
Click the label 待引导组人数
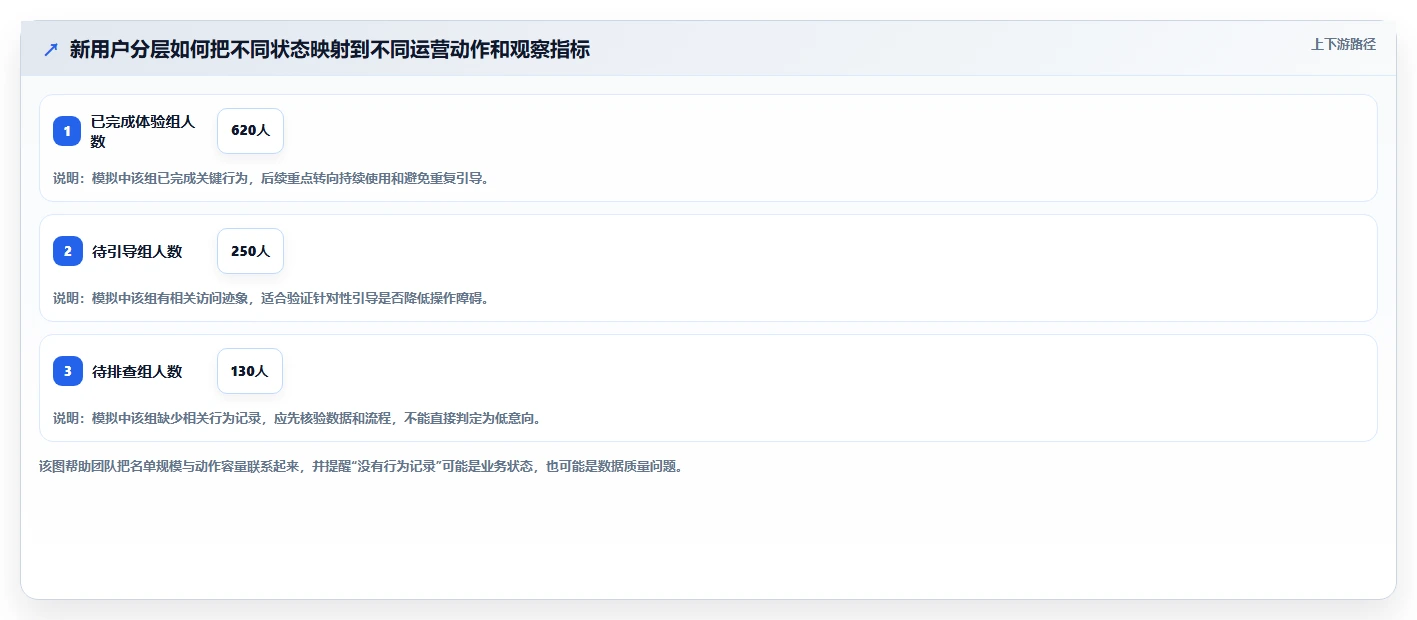tap(137, 252)
